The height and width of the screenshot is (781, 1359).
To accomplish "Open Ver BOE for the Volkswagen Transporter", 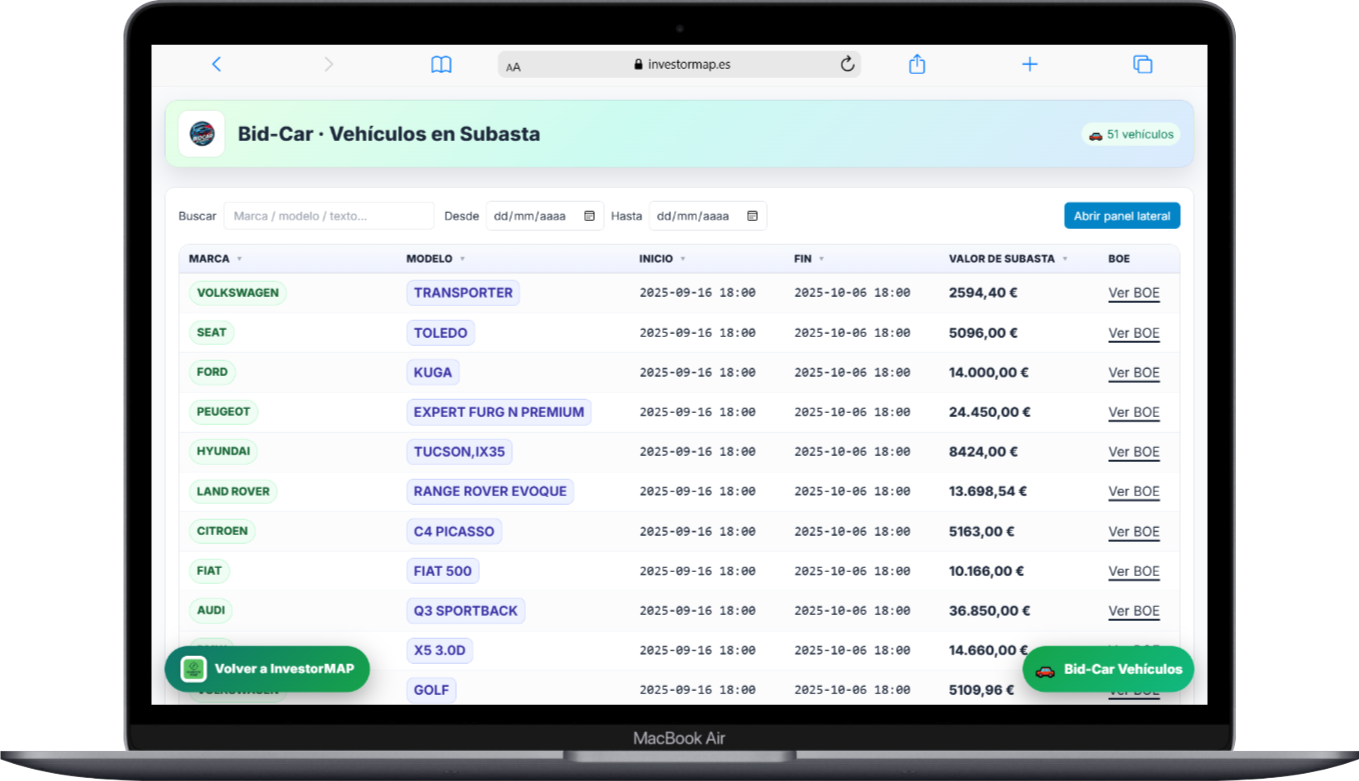I will pos(1134,292).
